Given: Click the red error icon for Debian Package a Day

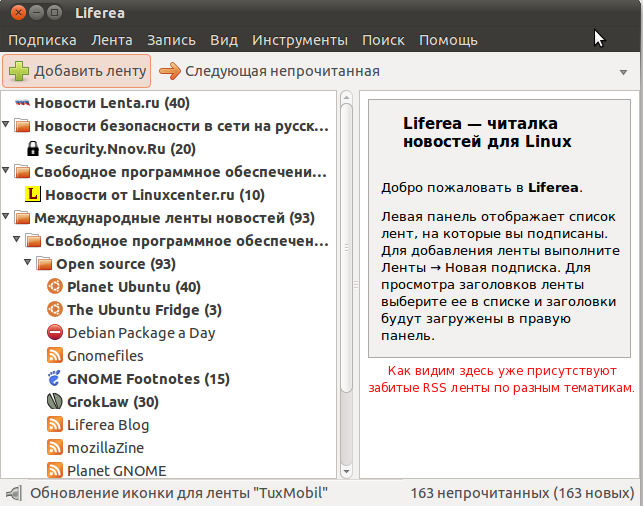Looking at the screenshot, I should tap(55, 332).
